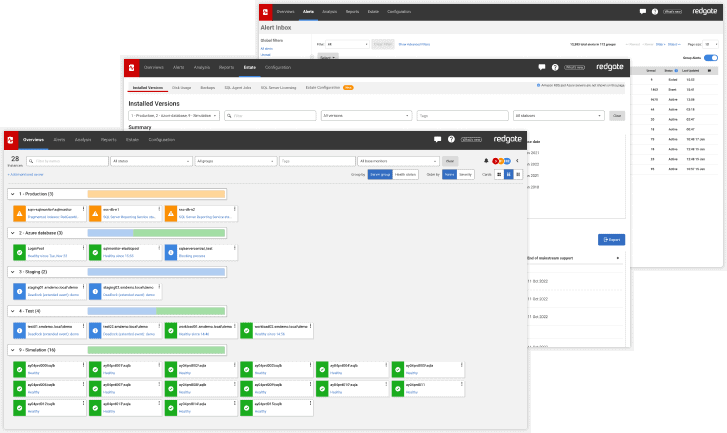Open the Analysis tab in the Overviews window
727x433 pixels.
(x=83, y=140)
